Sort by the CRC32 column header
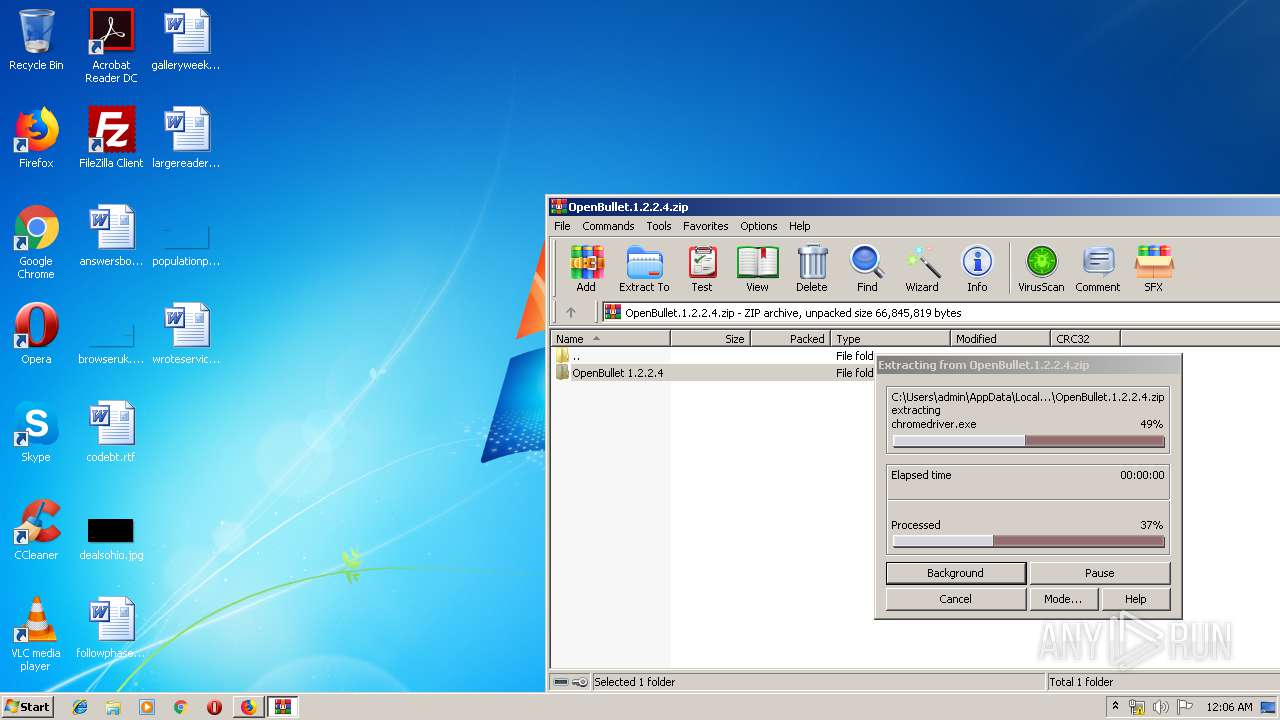This screenshot has width=1280, height=720. [1085, 339]
